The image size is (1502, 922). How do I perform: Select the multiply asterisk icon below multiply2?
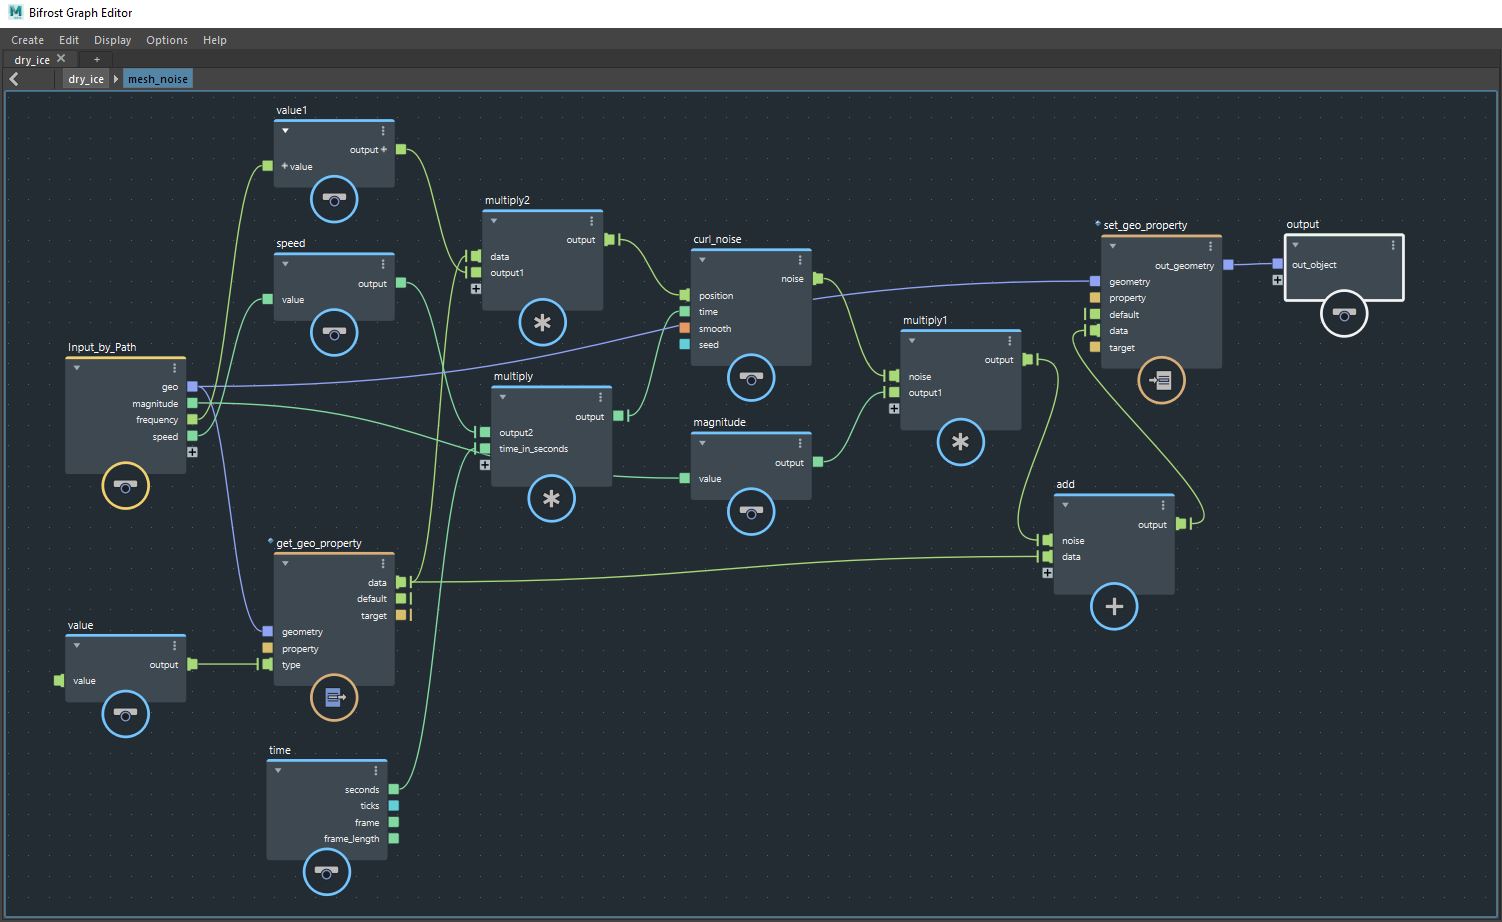coord(542,323)
